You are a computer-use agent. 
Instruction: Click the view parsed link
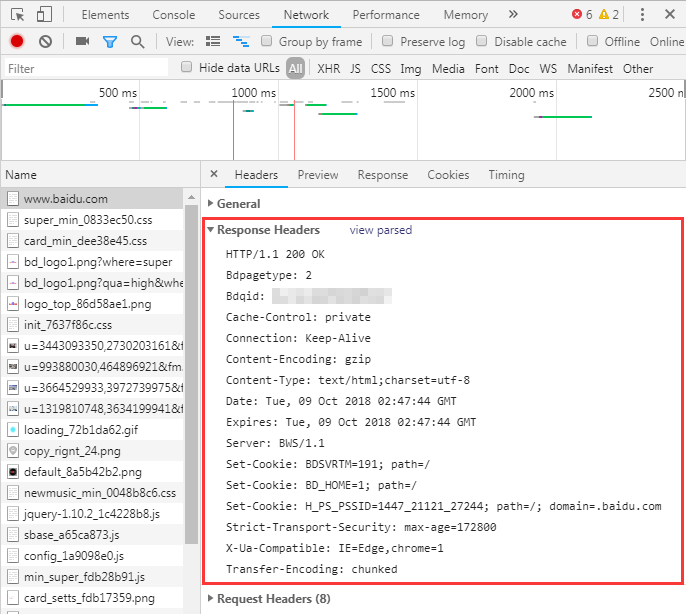380,230
